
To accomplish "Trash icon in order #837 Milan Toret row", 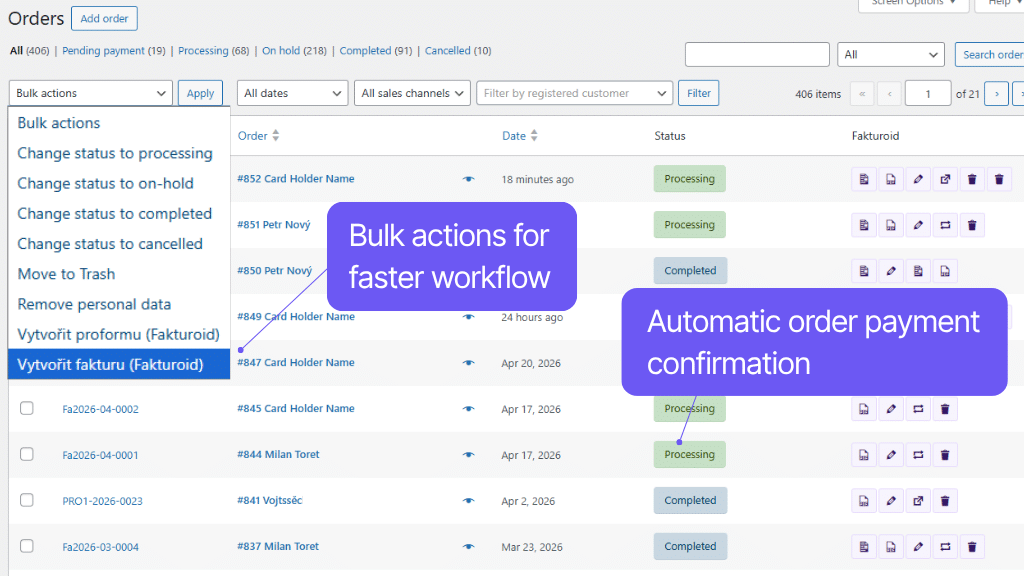I will [x=972, y=547].
